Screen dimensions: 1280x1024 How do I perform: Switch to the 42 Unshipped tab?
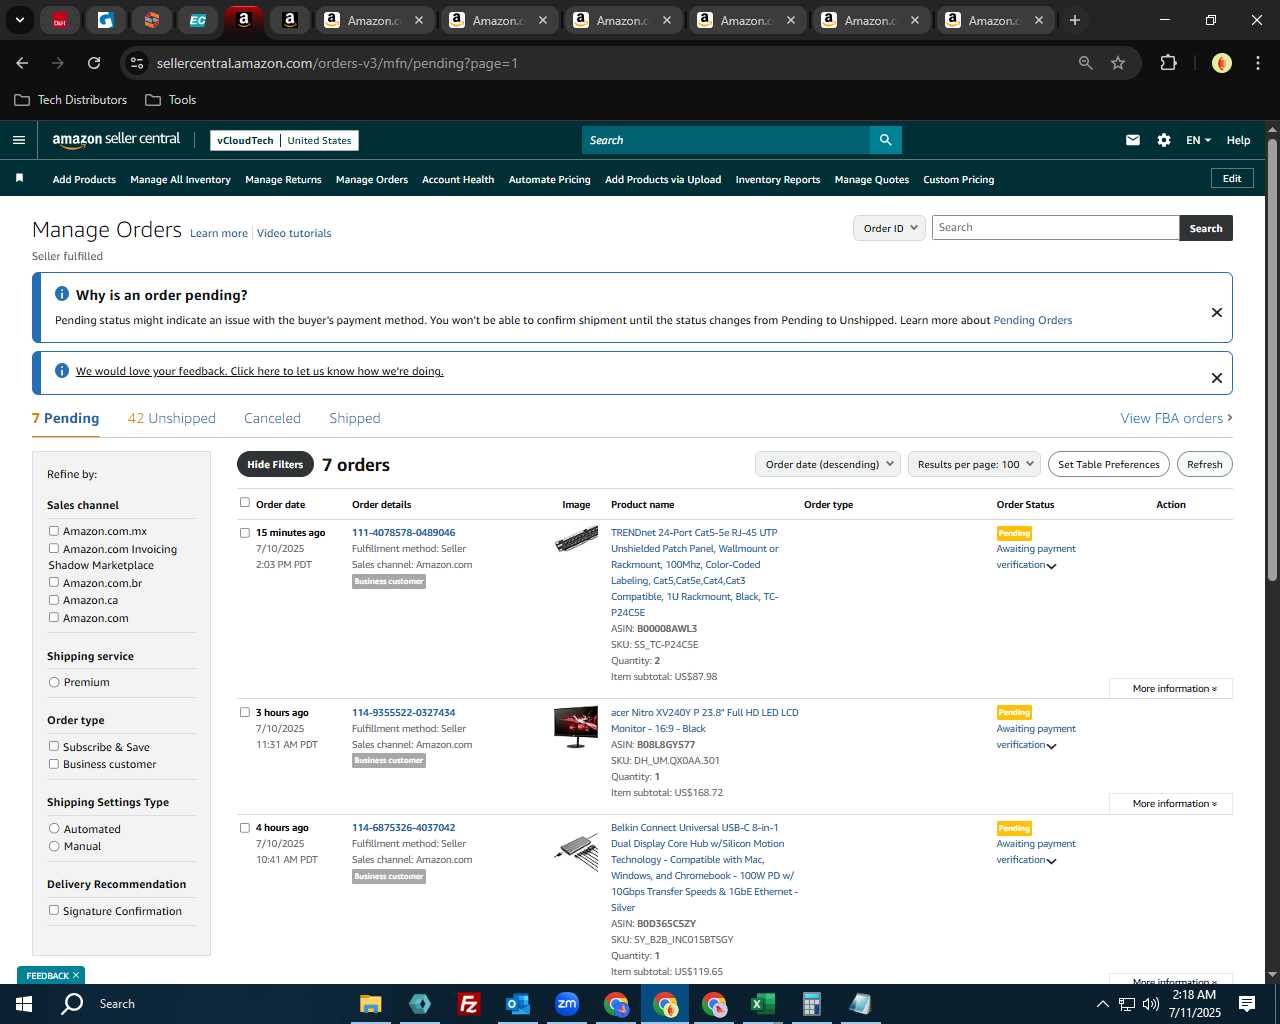pos(172,418)
